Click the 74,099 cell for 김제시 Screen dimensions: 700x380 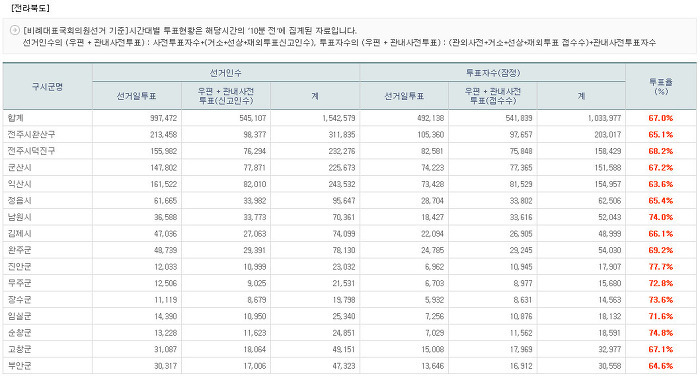pos(344,234)
